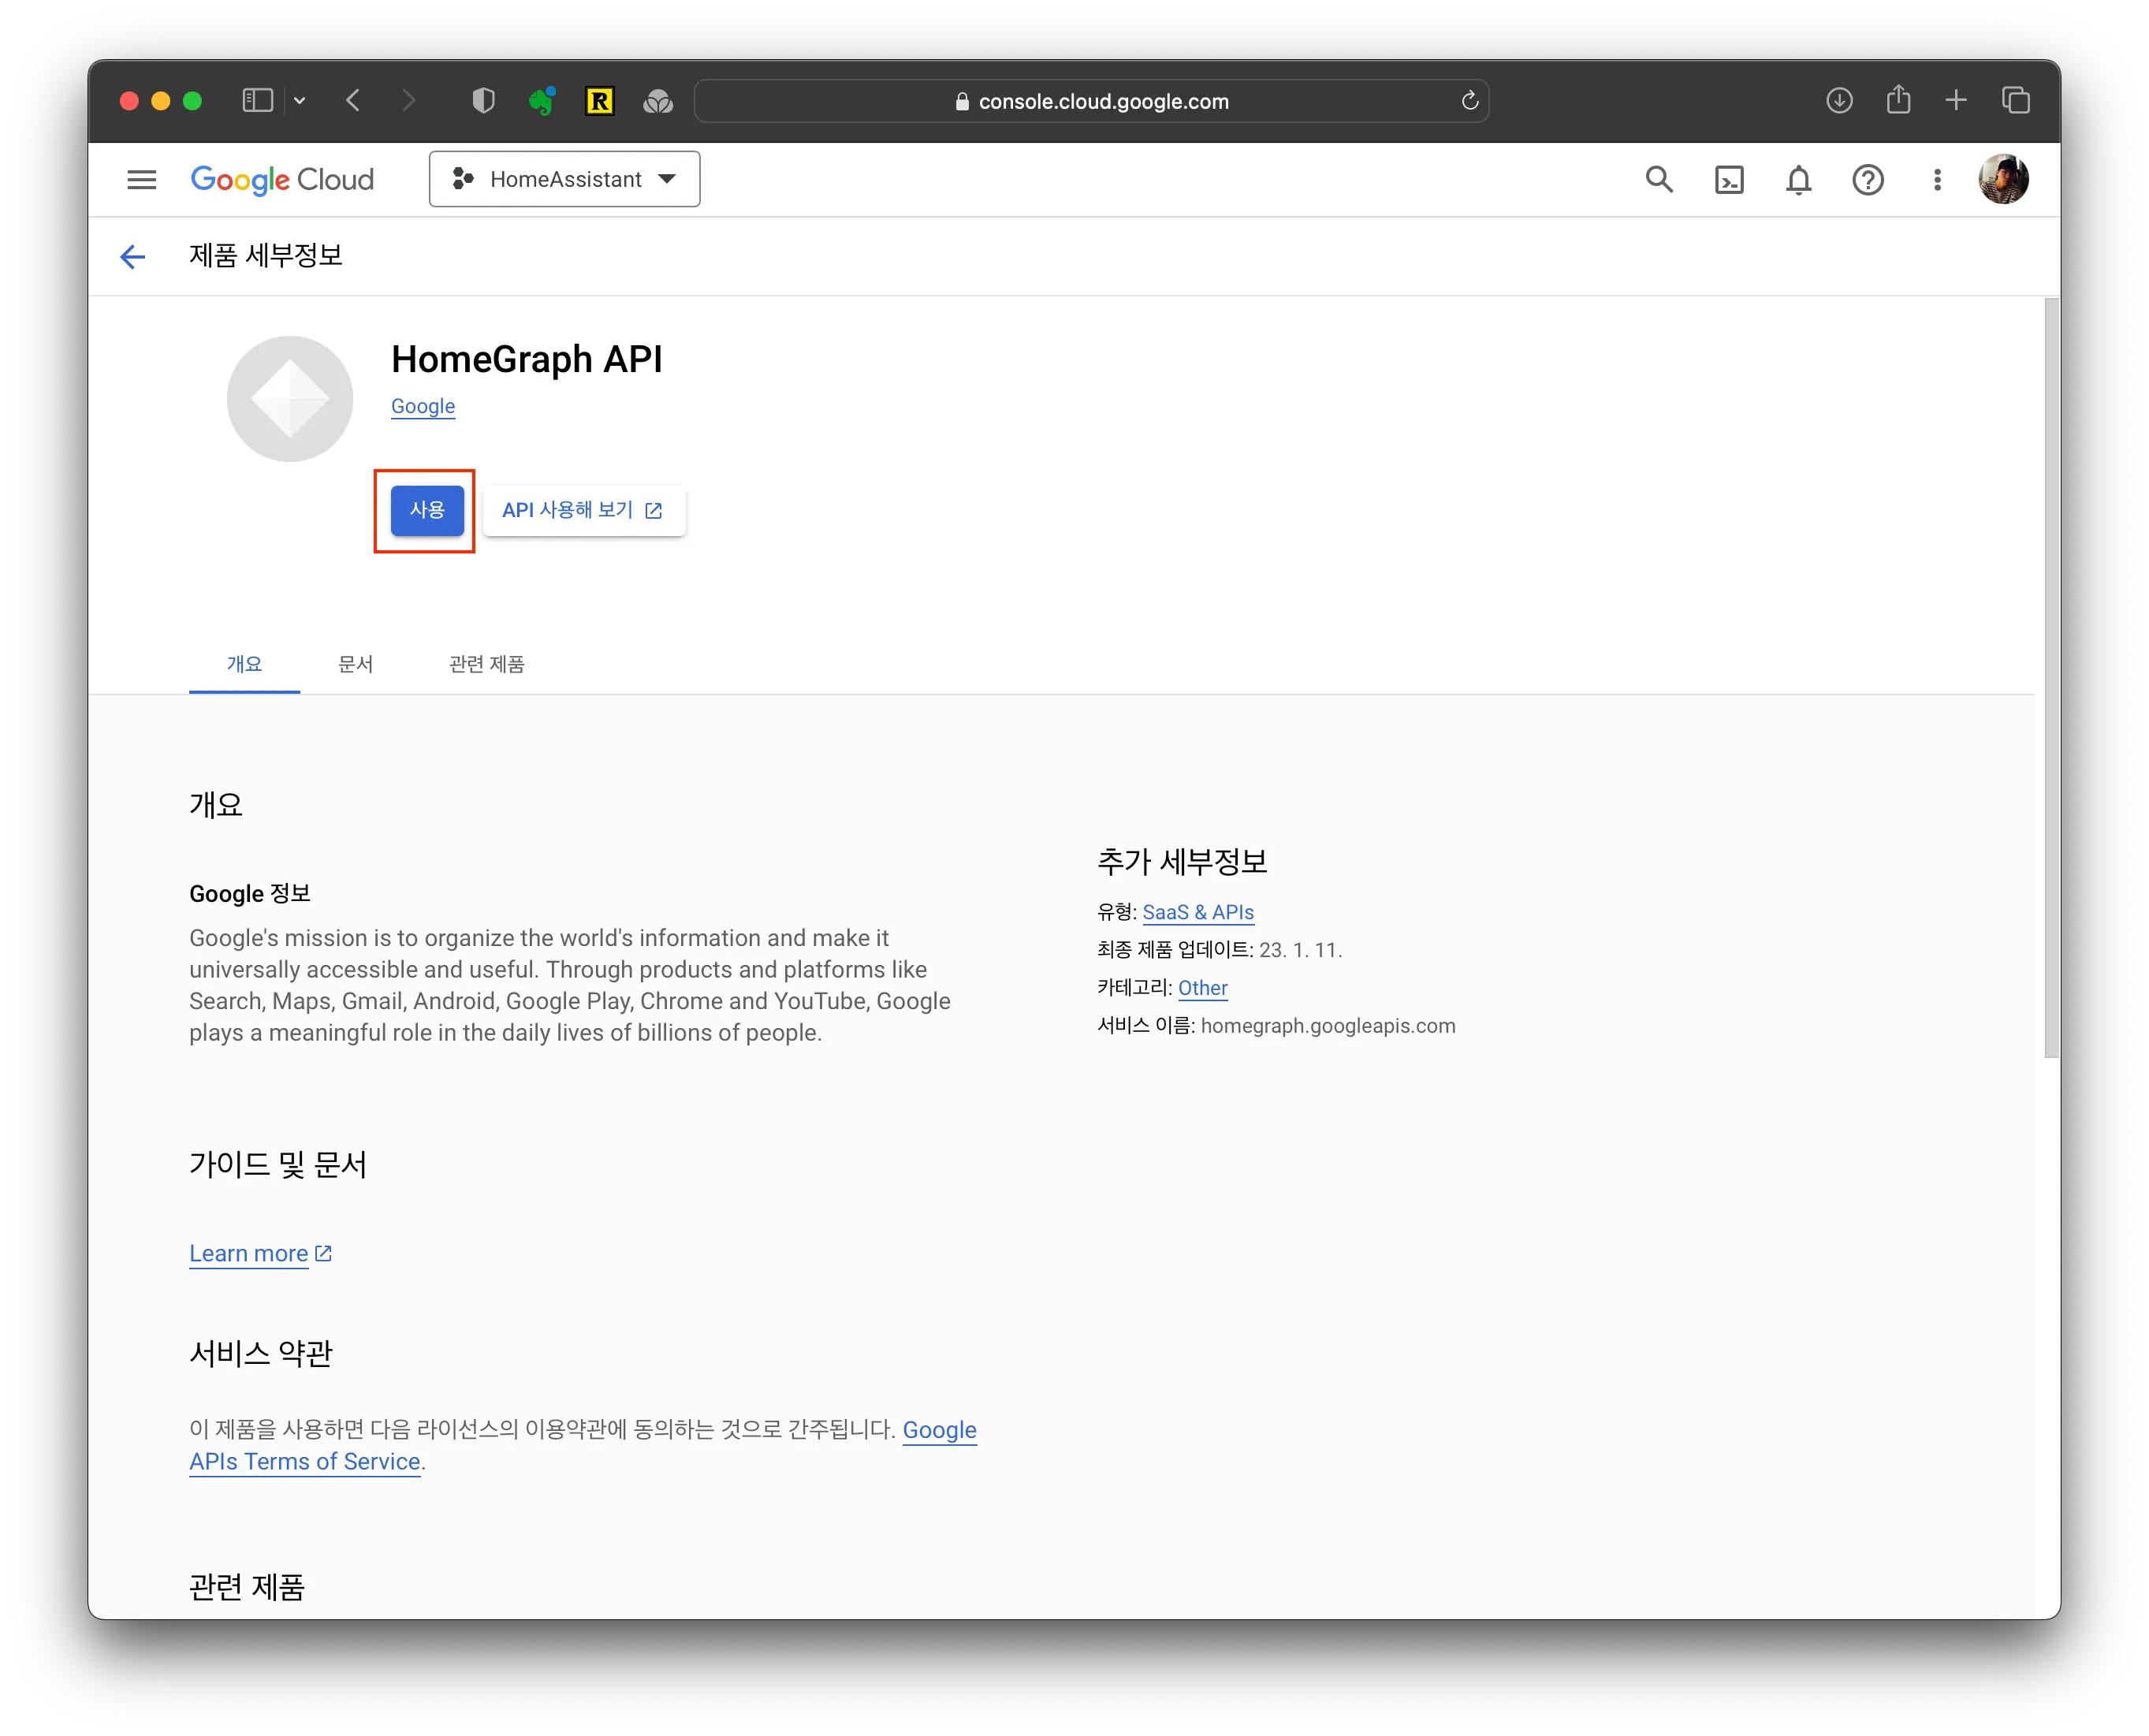Open the Google Cloud navigation hamburger menu
The image size is (2149, 1736).
pyautogui.click(x=142, y=180)
